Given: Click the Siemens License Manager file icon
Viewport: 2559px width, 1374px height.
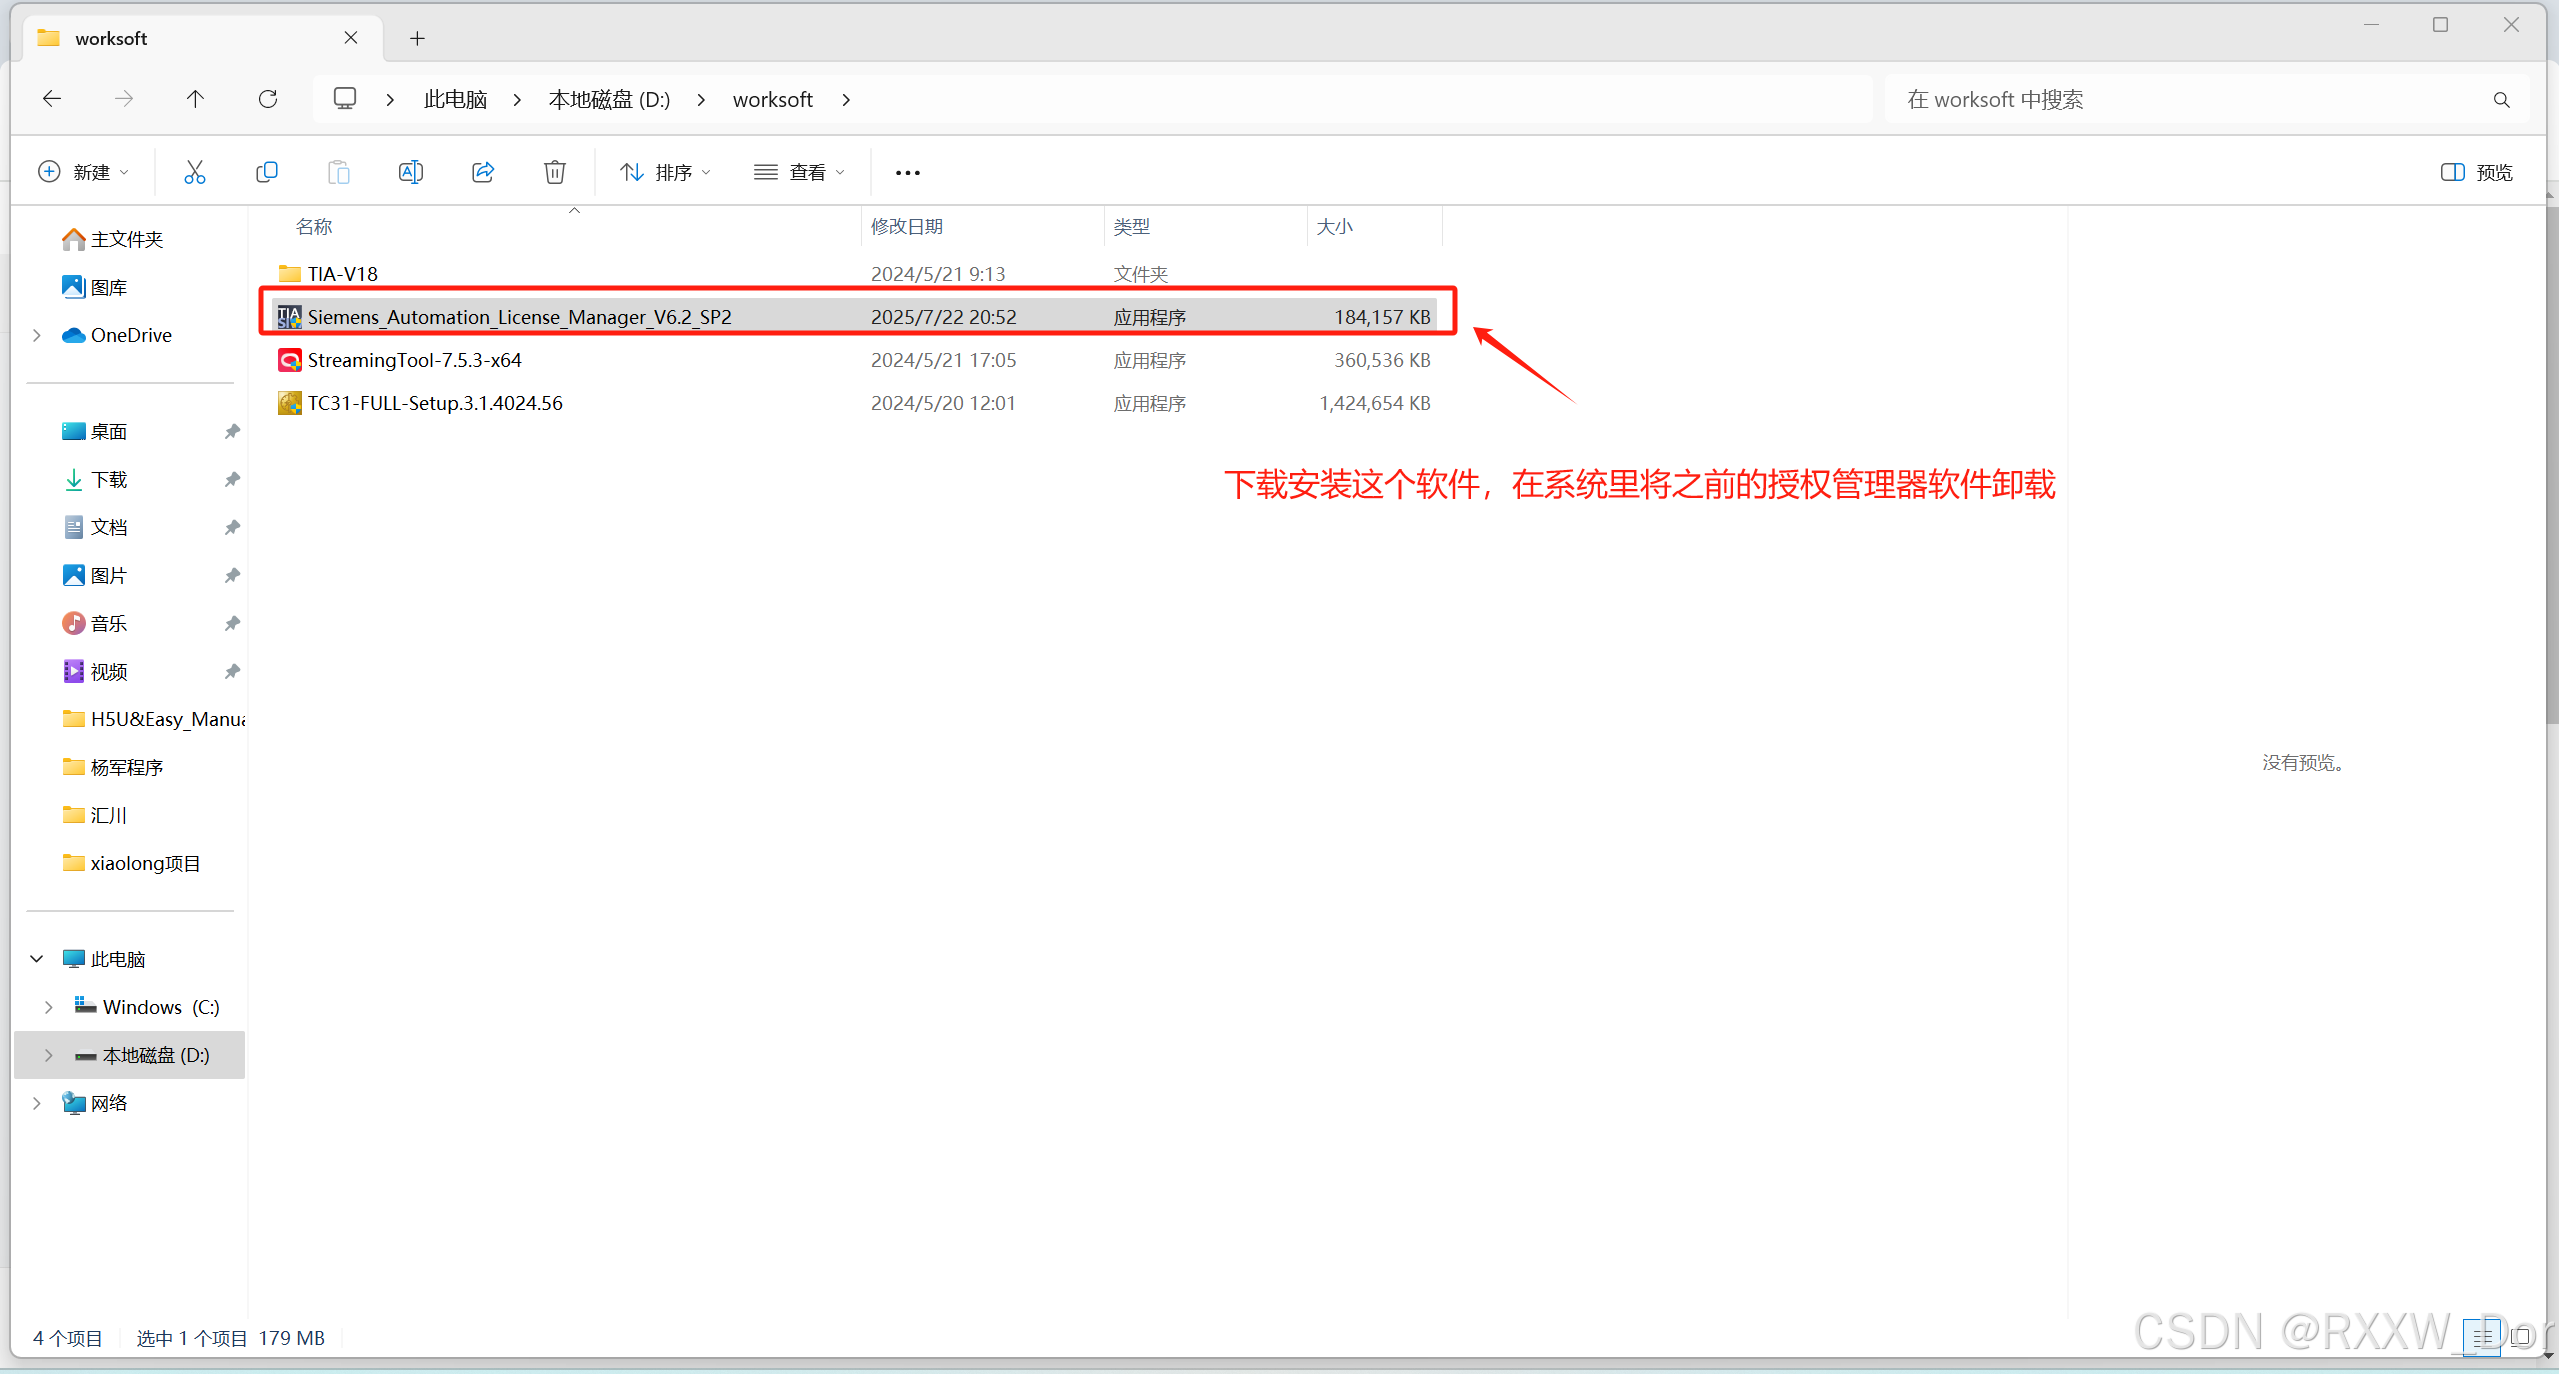Looking at the screenshot, I should 290,317.
